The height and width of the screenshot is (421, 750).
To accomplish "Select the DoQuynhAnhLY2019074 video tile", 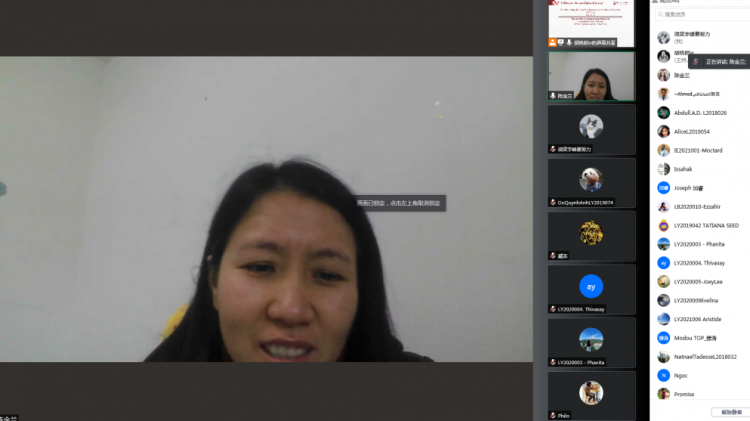I will [x=591, y=183].
